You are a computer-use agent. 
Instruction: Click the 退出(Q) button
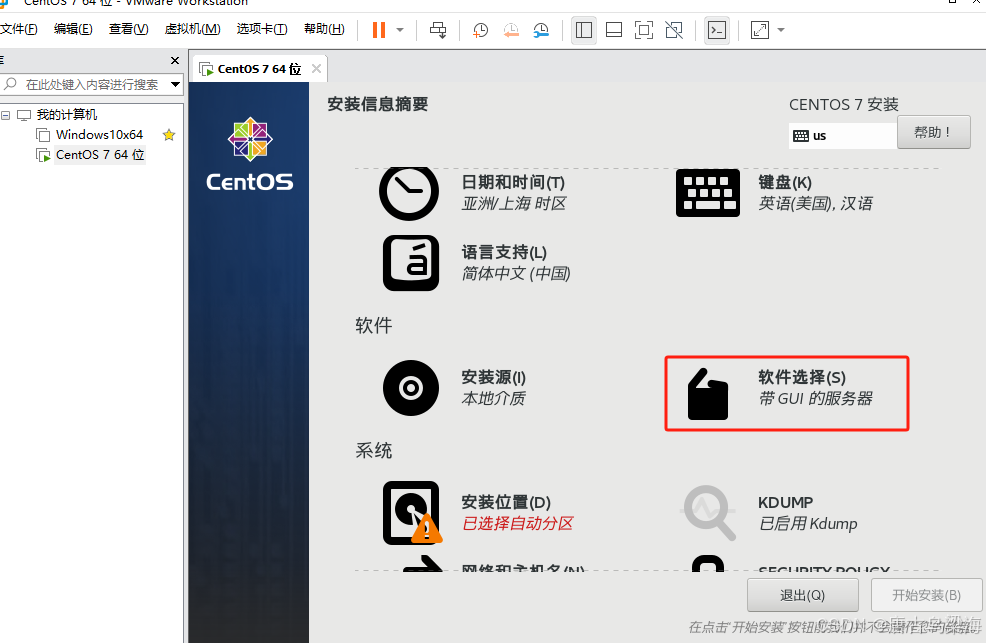click(x=802, y=595)
